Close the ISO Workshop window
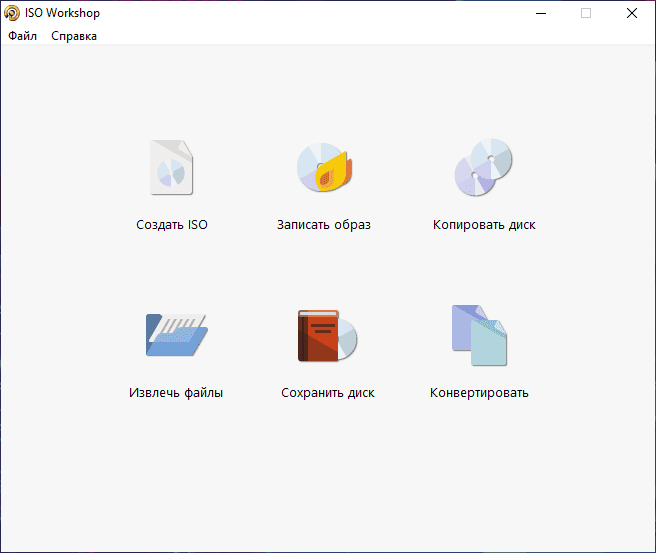Screen dimensions: 656x553 click(632, 13)
